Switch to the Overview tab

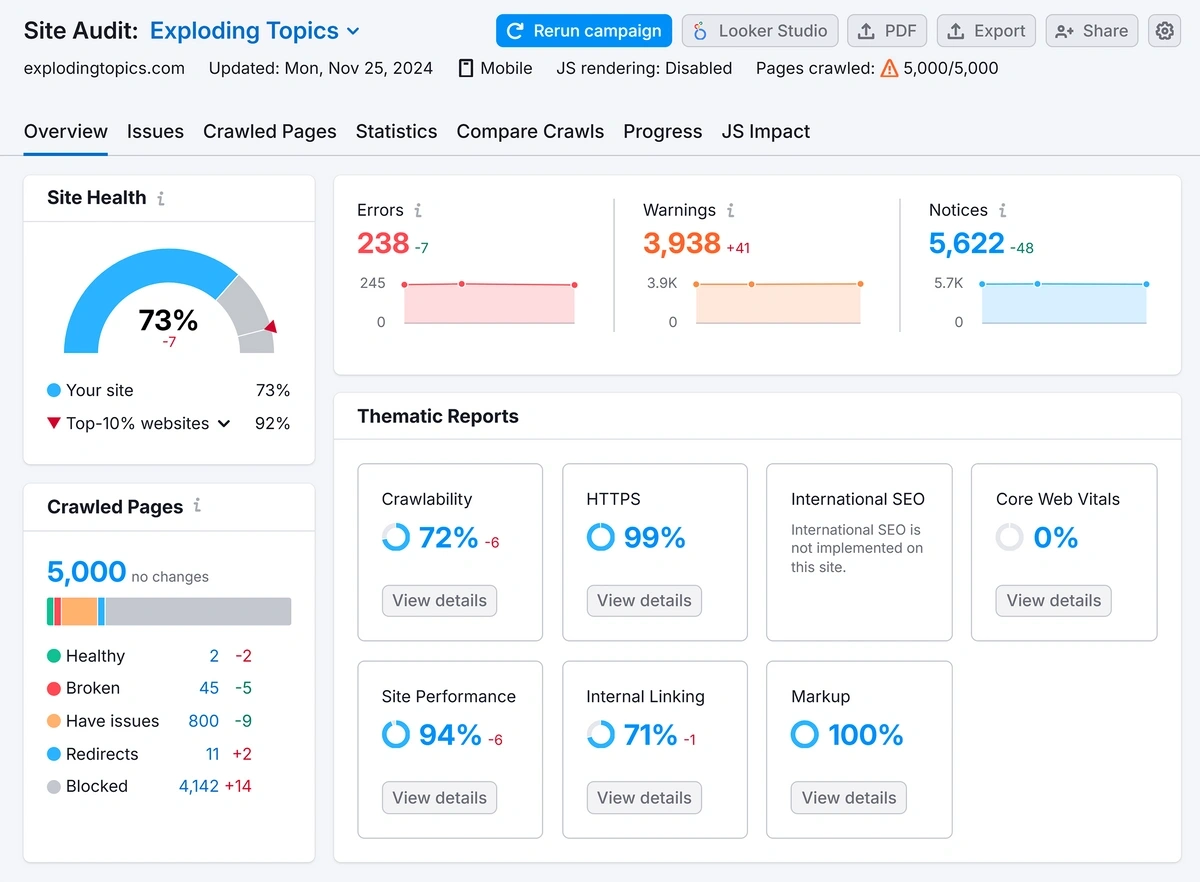[x=66, y=131]
